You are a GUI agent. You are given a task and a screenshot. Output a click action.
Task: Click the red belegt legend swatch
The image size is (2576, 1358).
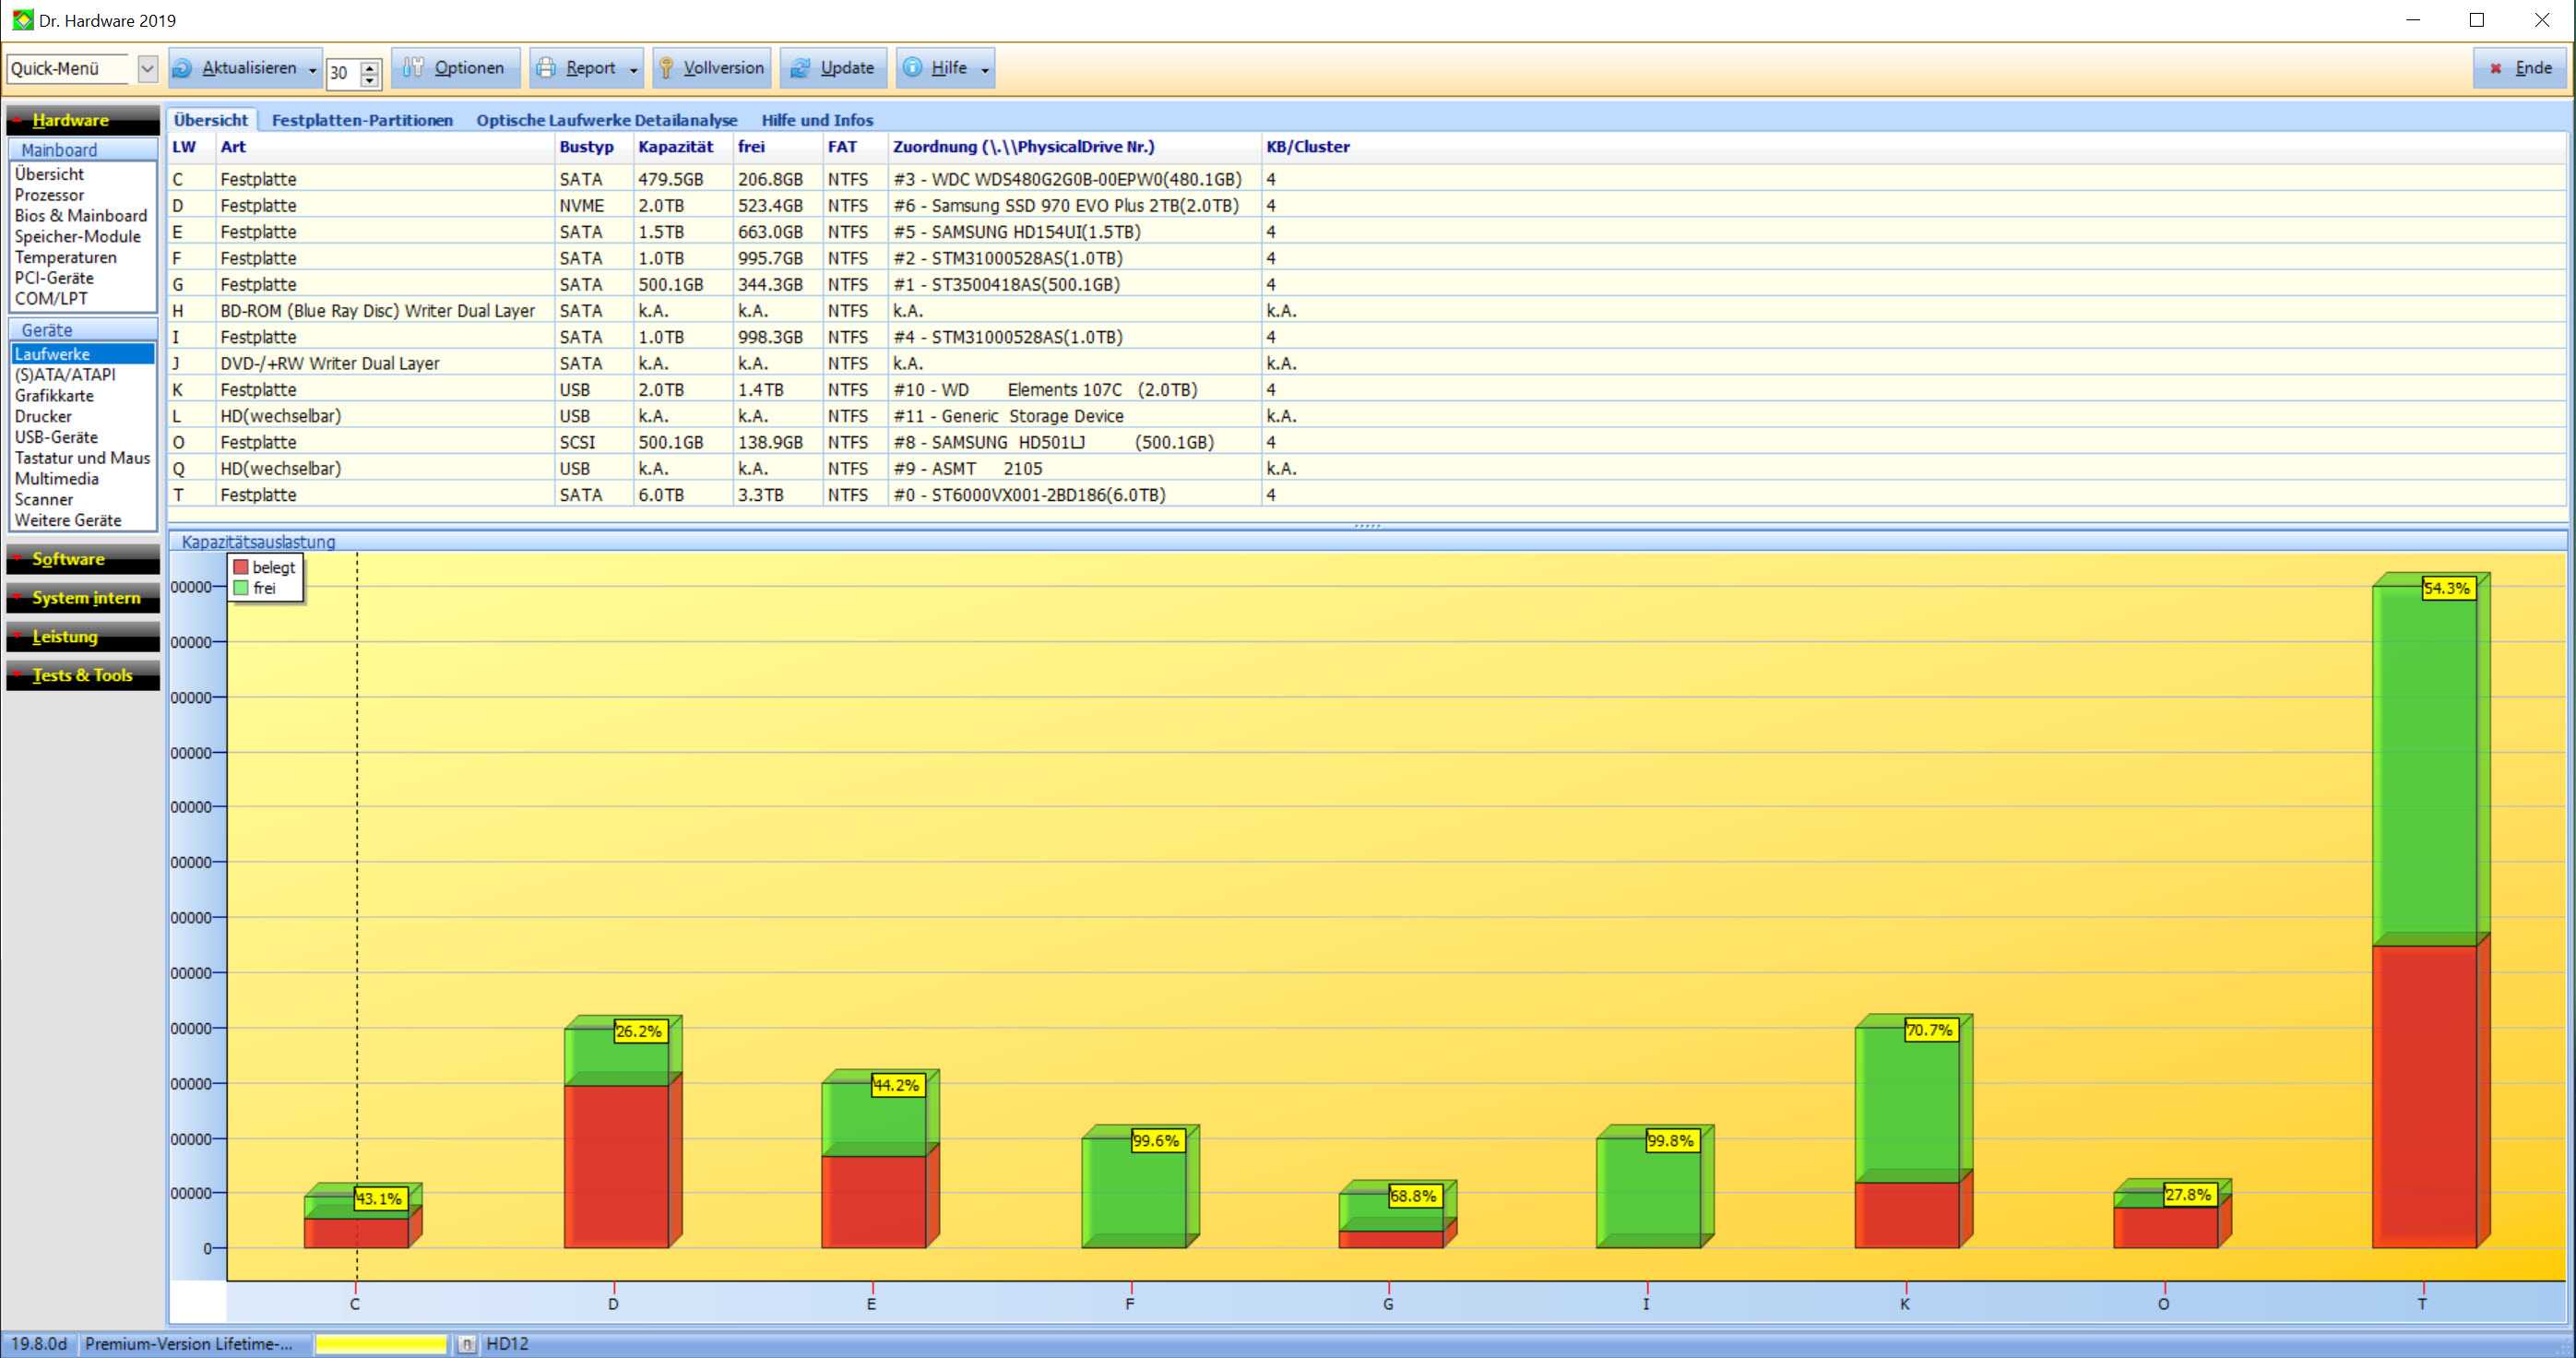(x=241, y=567)
